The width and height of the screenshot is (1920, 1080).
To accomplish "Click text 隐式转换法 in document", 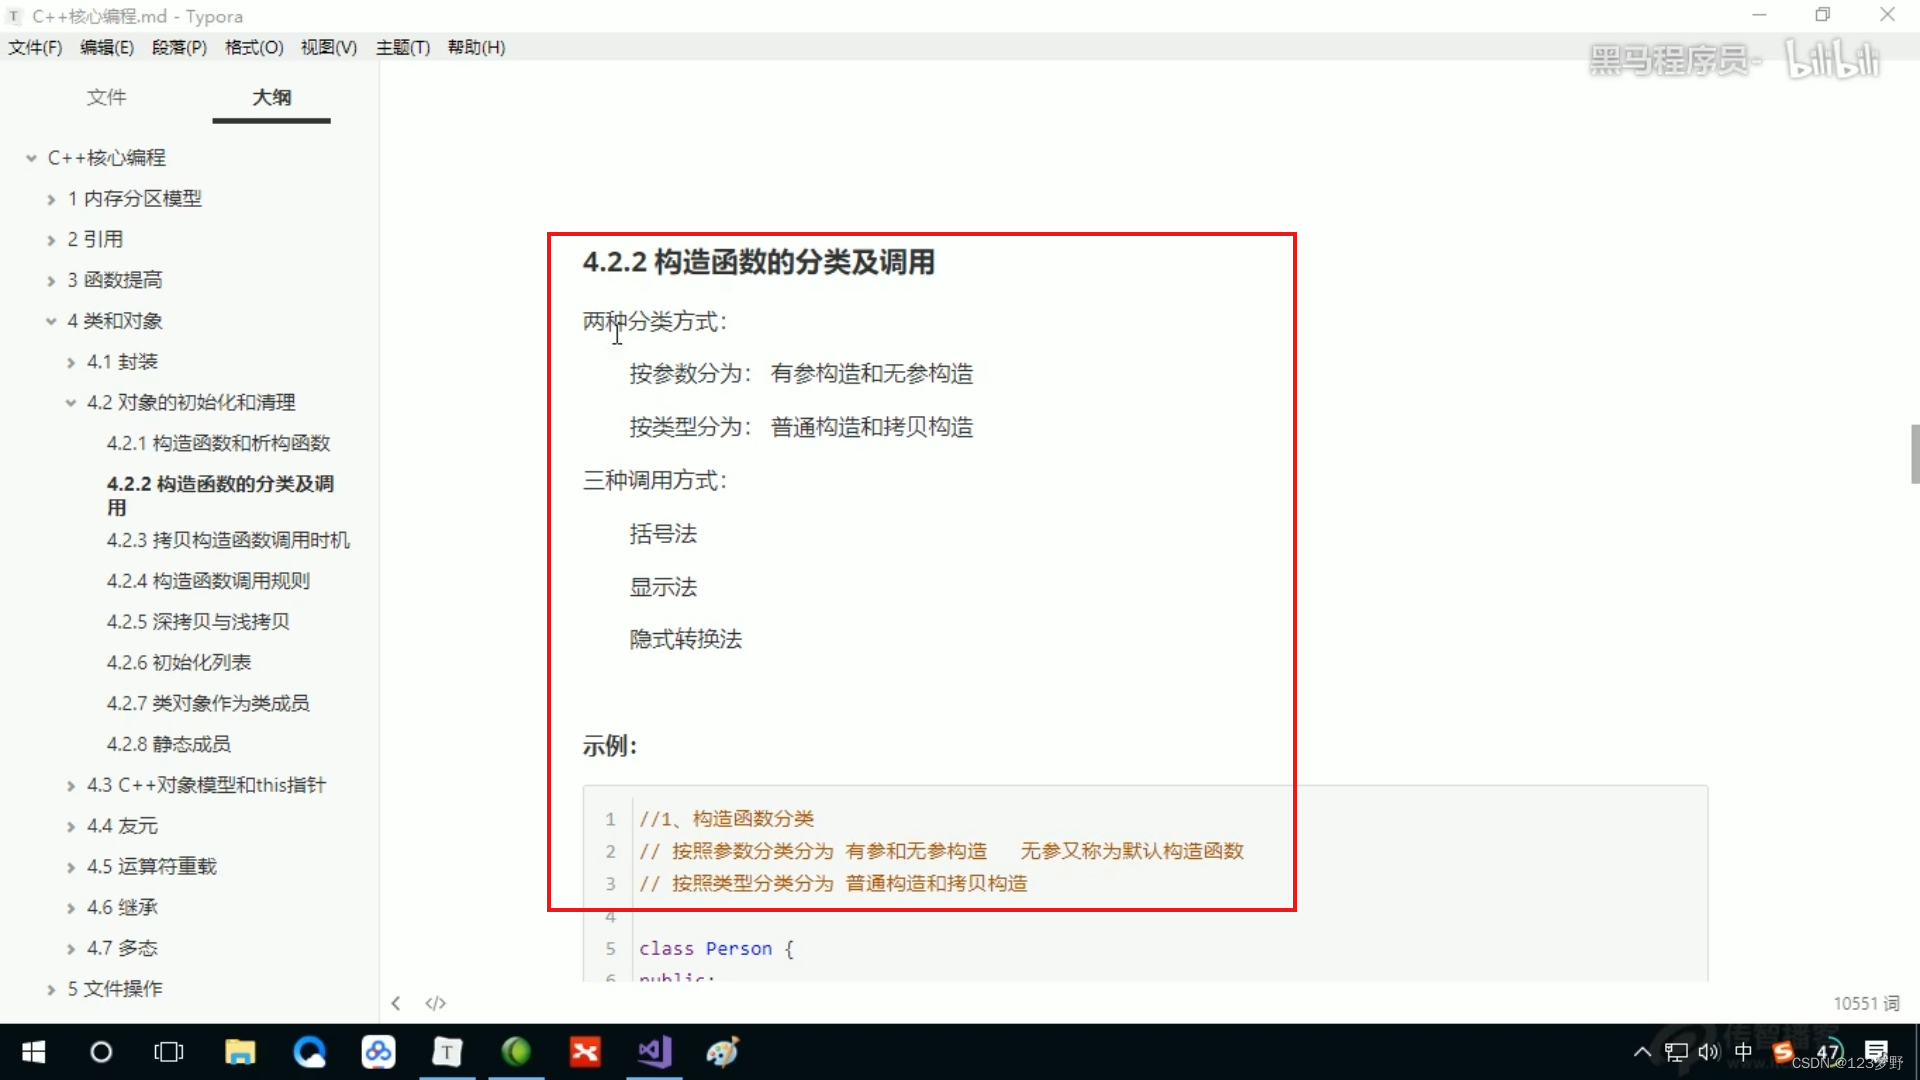I will click(686, 640).
